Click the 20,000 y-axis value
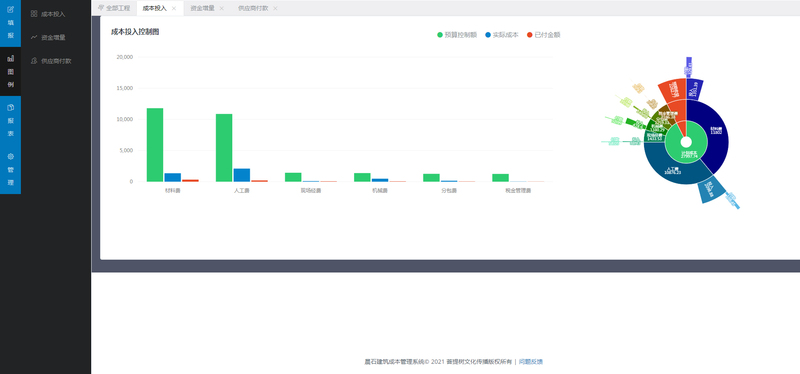 tap(124, 57)
